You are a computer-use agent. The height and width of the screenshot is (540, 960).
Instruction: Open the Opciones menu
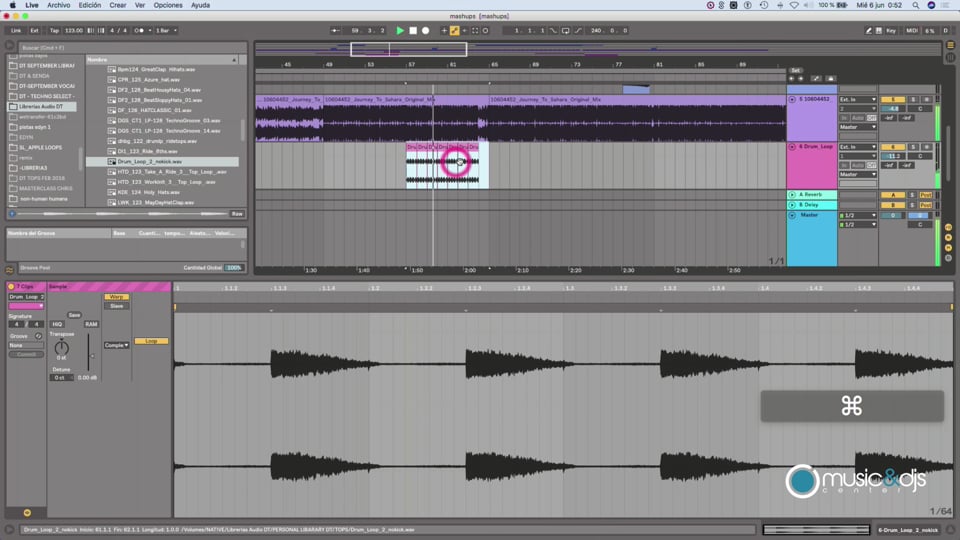click(168, 5)
